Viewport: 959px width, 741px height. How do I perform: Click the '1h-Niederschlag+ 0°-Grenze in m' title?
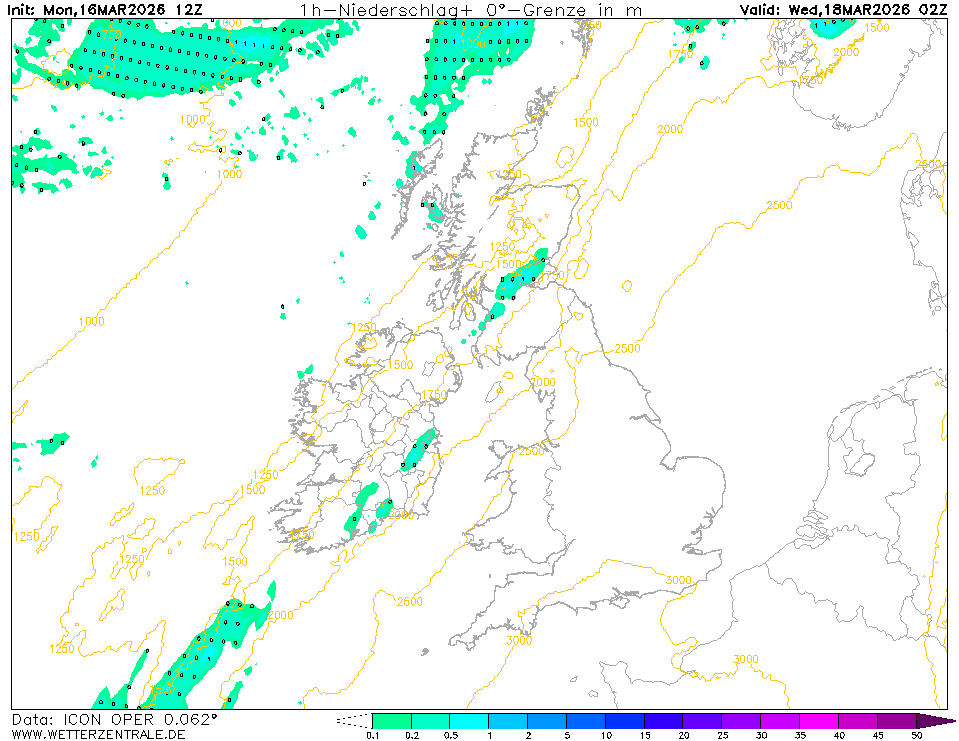470,10
